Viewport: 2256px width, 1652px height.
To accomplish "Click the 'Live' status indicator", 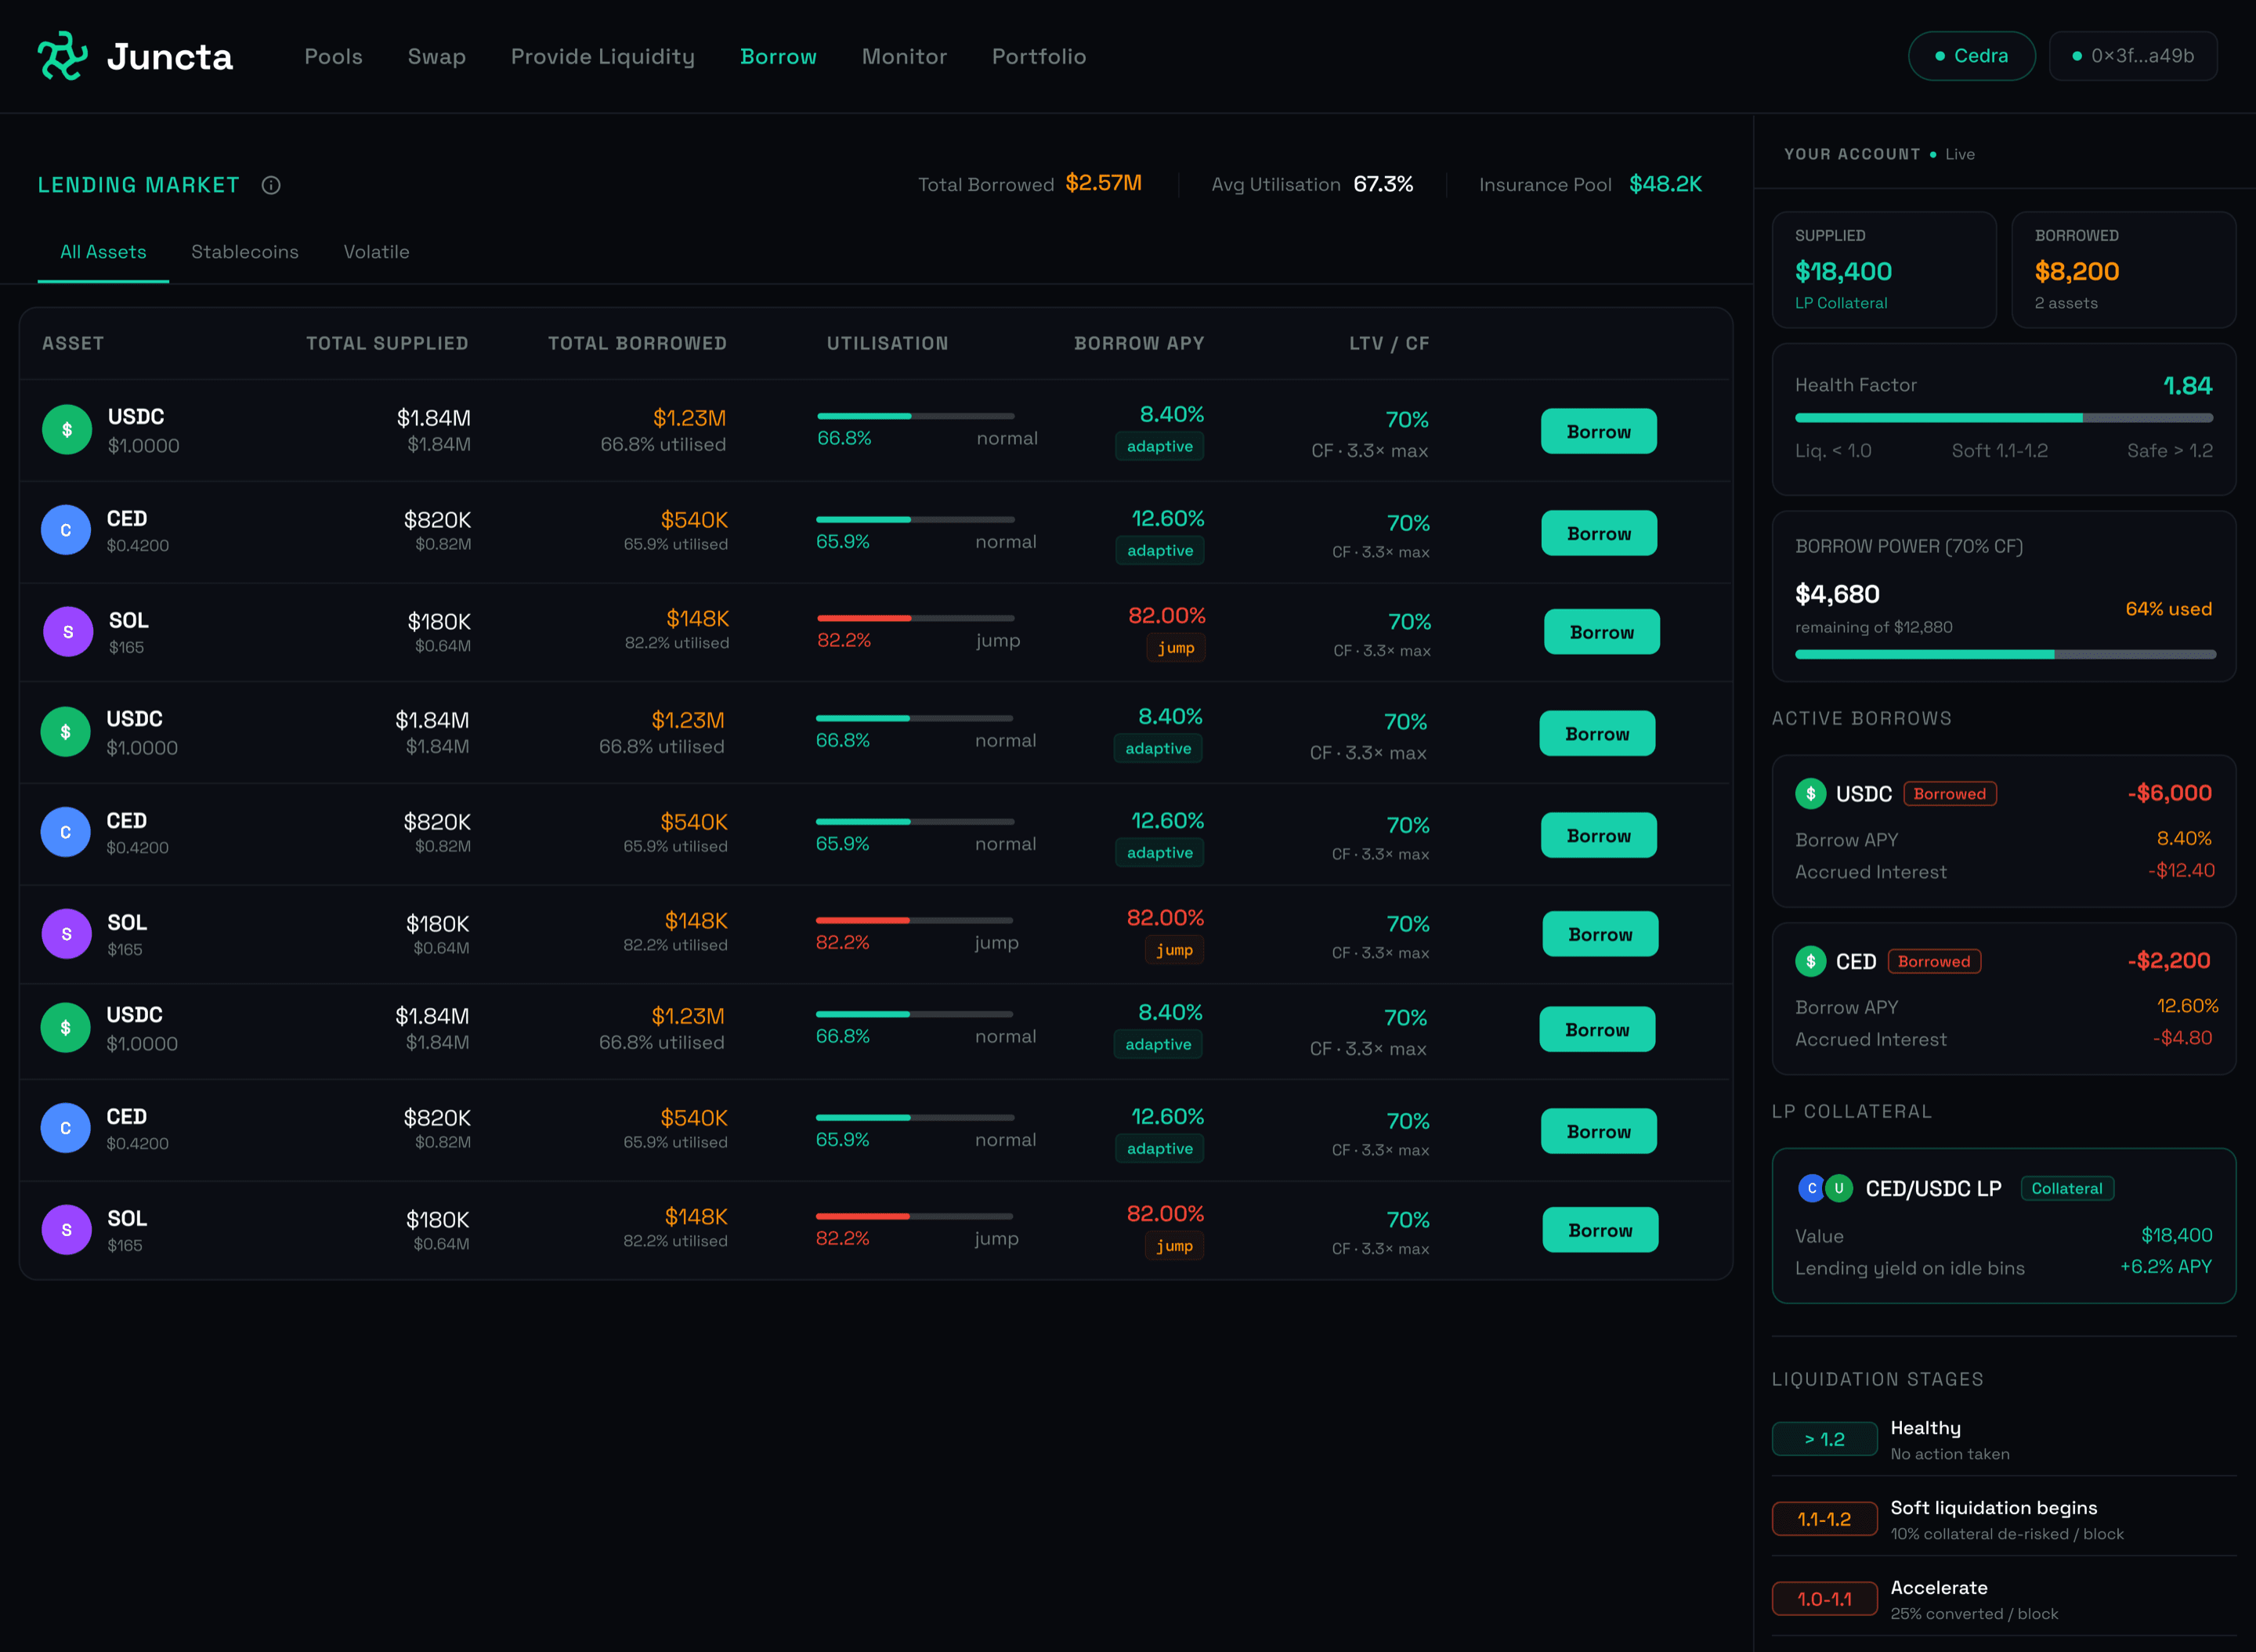I will [x=1953, y=154].
